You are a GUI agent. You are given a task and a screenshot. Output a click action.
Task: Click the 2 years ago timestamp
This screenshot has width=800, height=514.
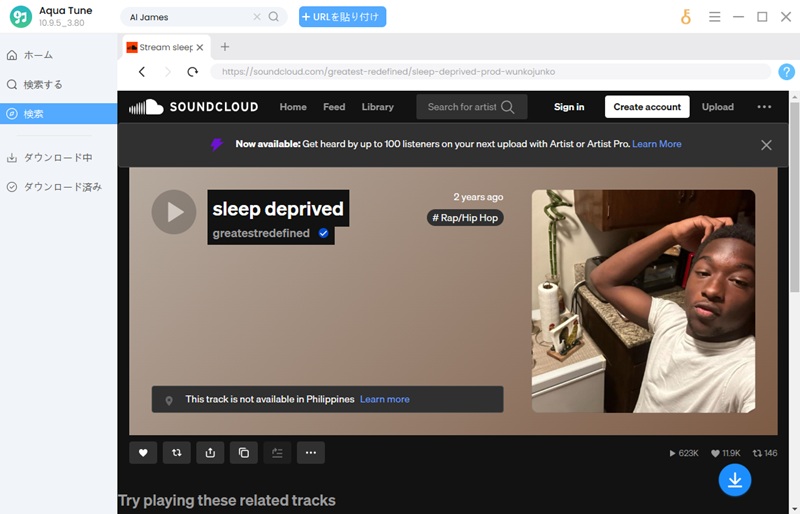pos(478,197)
